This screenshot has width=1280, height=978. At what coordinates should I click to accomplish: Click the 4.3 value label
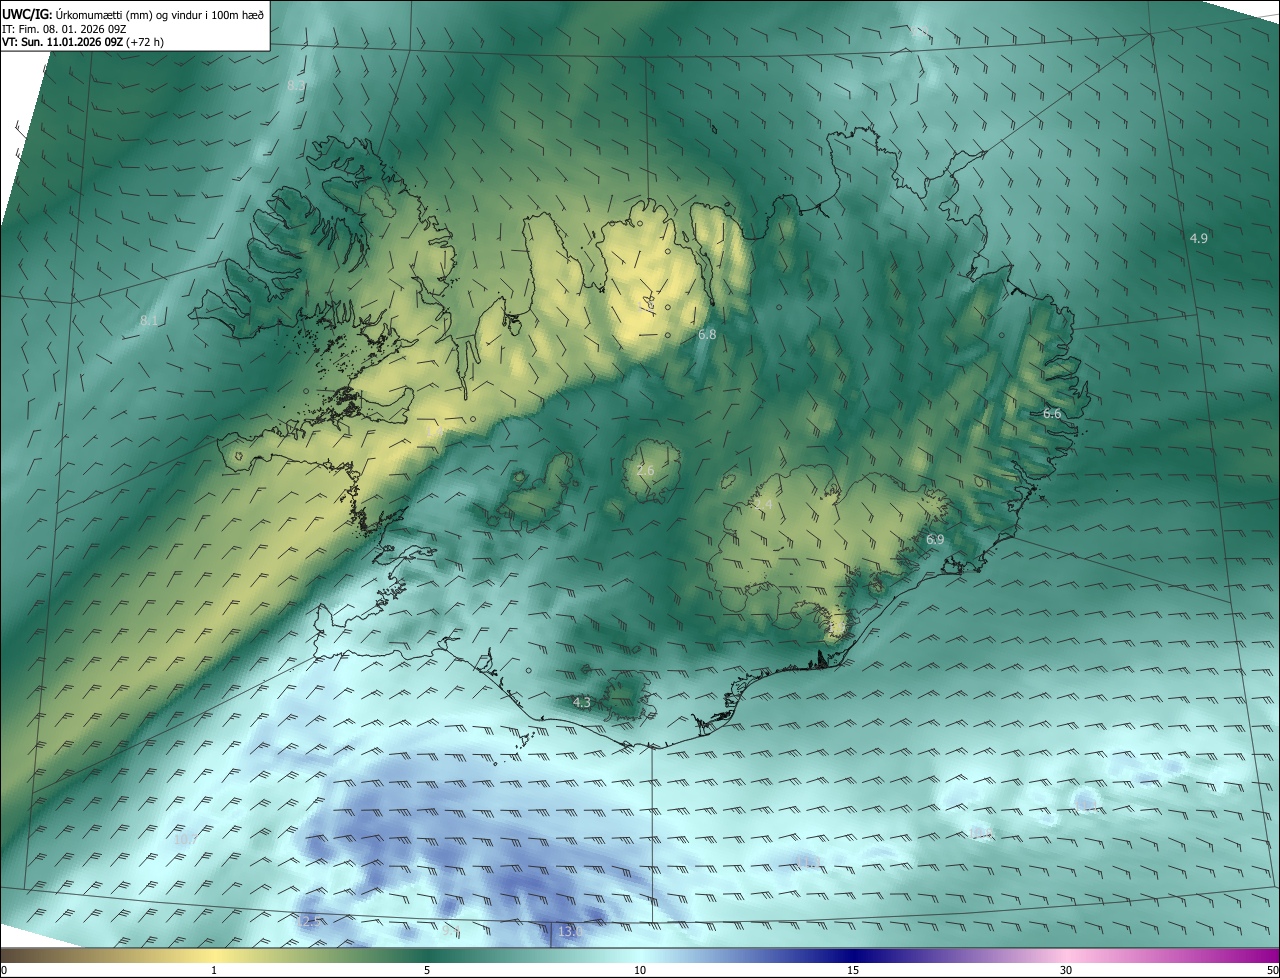click(x=582, y=703)
